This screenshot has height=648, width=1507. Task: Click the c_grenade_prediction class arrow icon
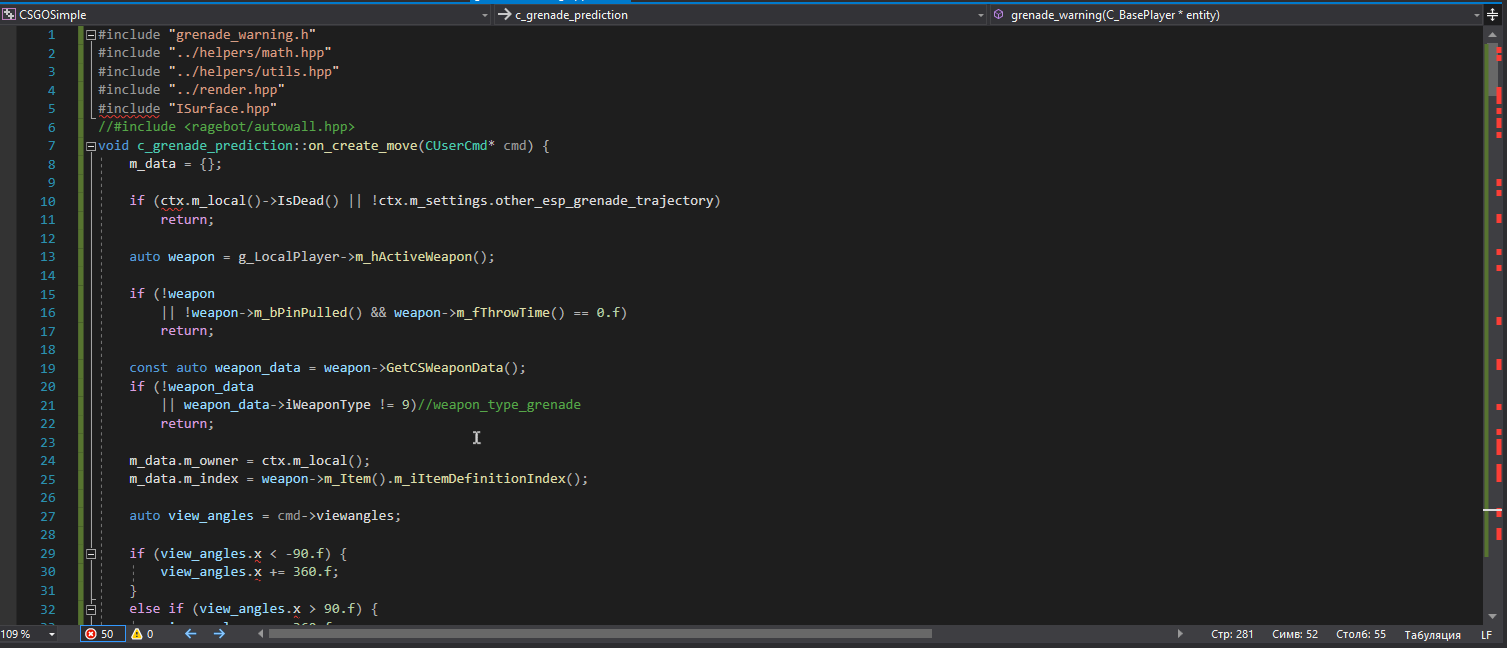point(504,15)
